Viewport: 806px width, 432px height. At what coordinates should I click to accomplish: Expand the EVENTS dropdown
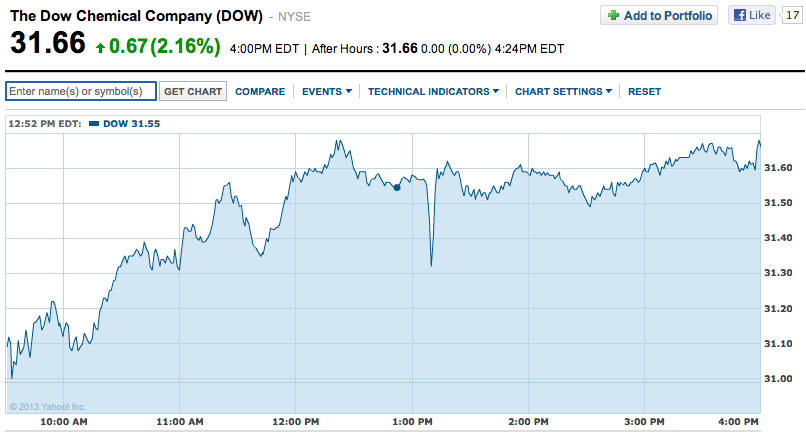pyautogui.click(x=327, y=92)
